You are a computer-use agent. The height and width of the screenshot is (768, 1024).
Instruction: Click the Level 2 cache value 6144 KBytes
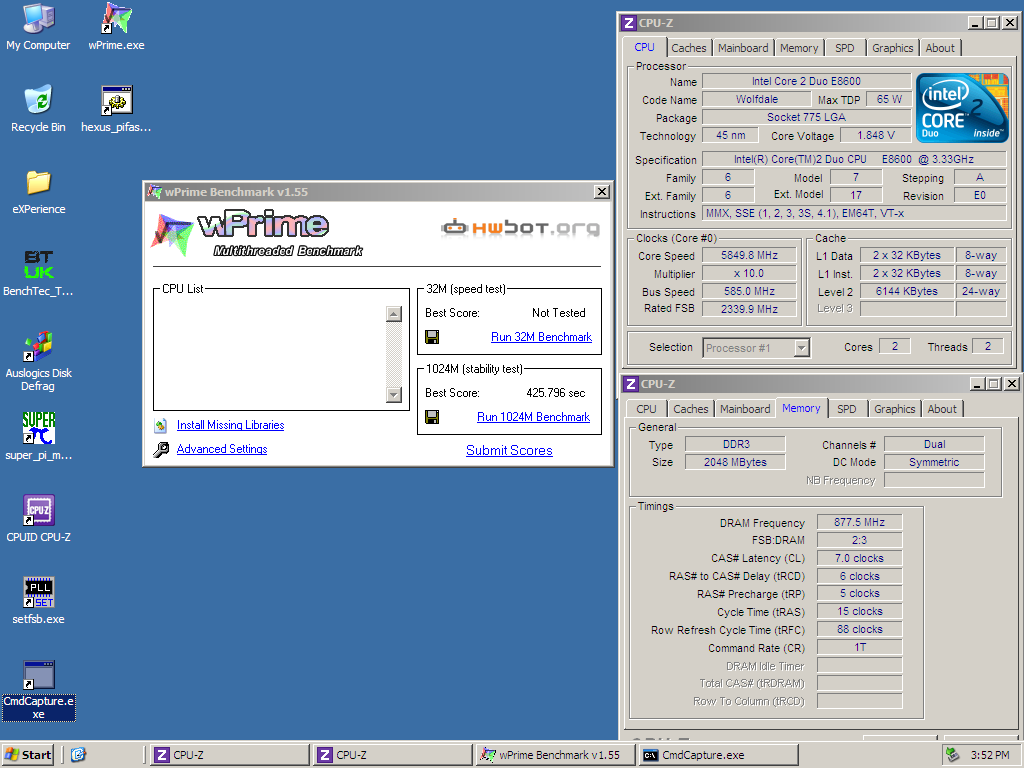click(x=906, y=291)
